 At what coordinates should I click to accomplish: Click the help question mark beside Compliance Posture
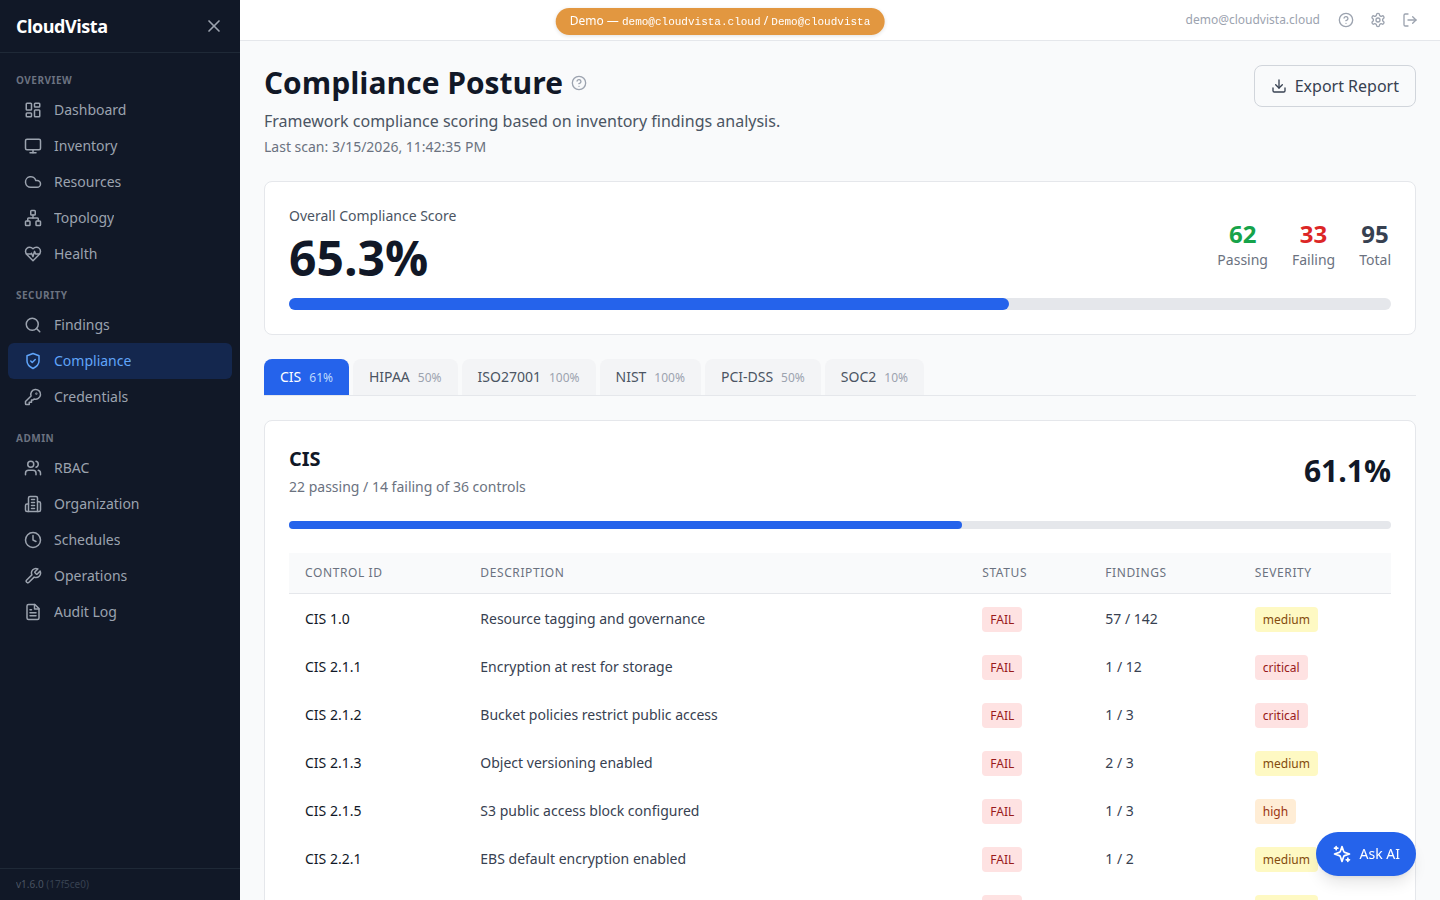578,83
